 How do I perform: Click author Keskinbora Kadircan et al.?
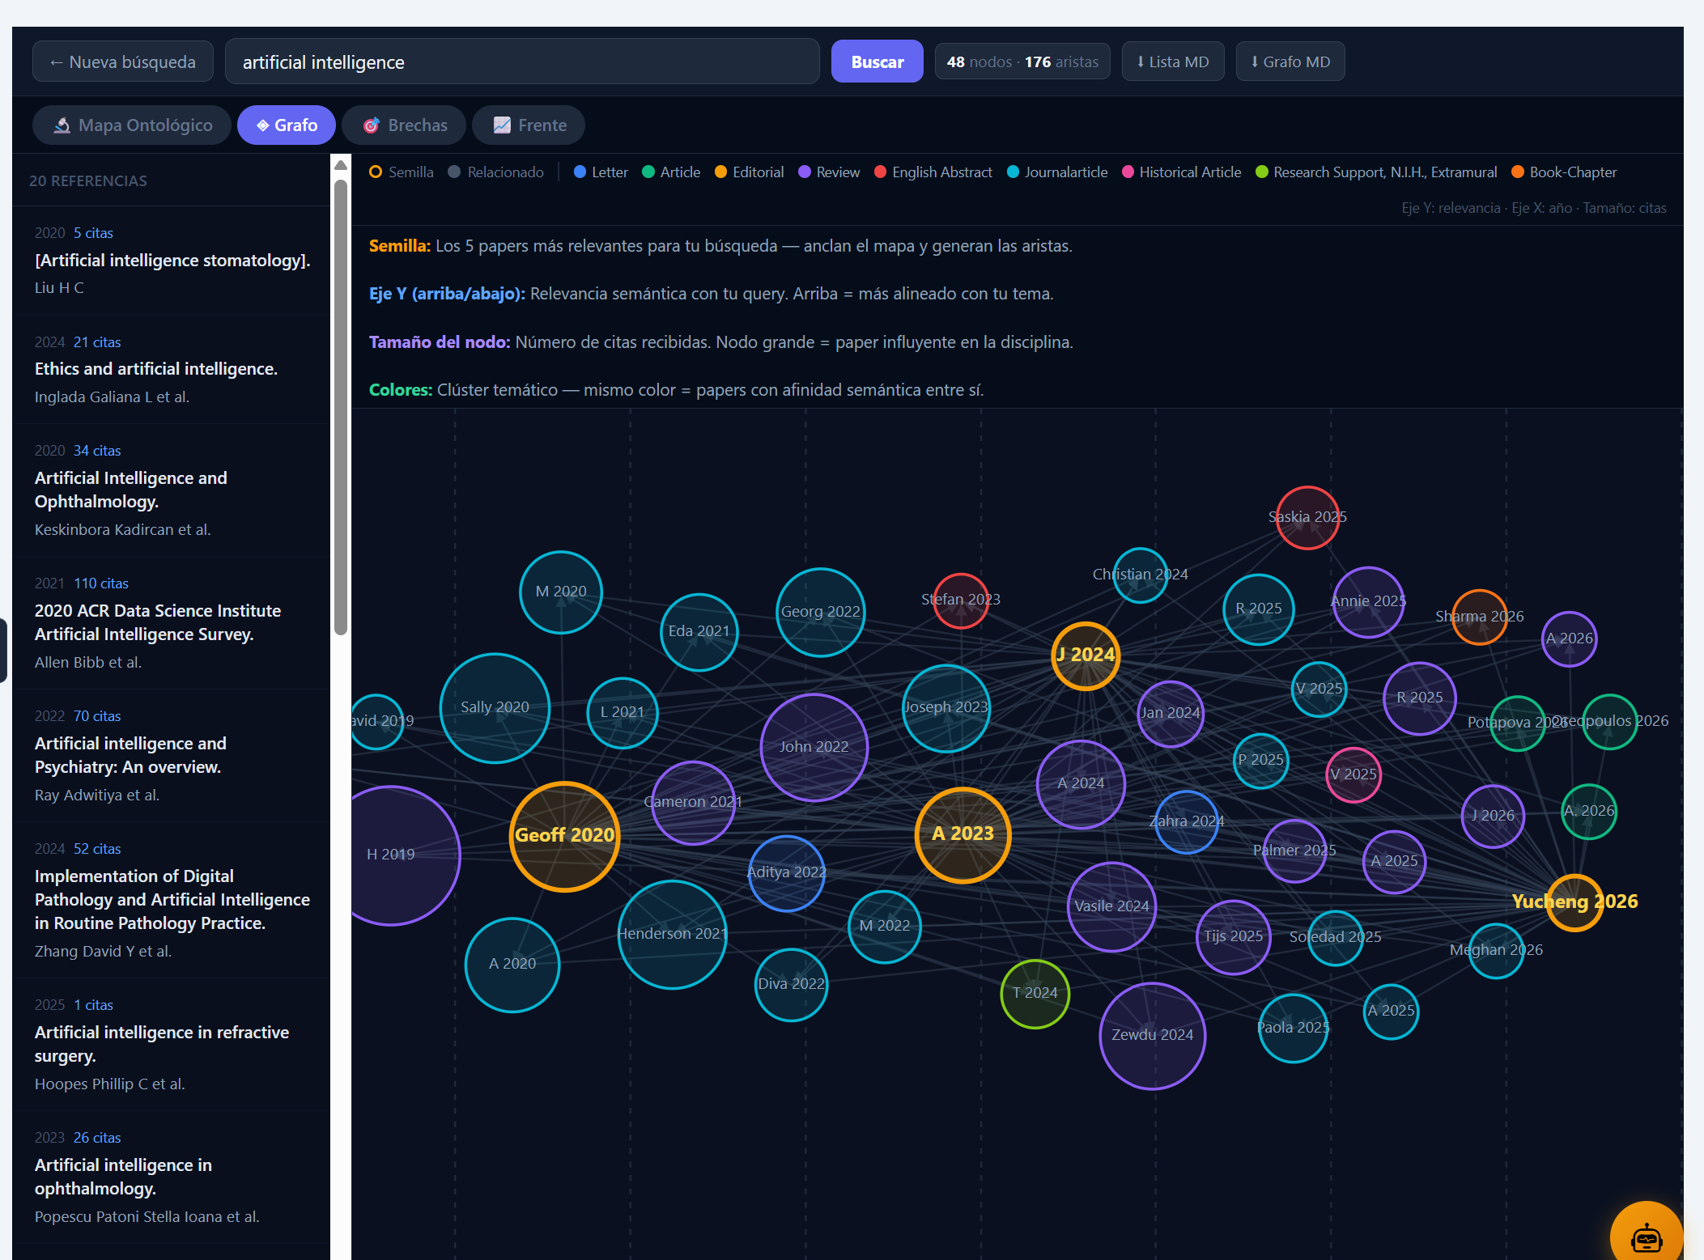coord(123,530)
